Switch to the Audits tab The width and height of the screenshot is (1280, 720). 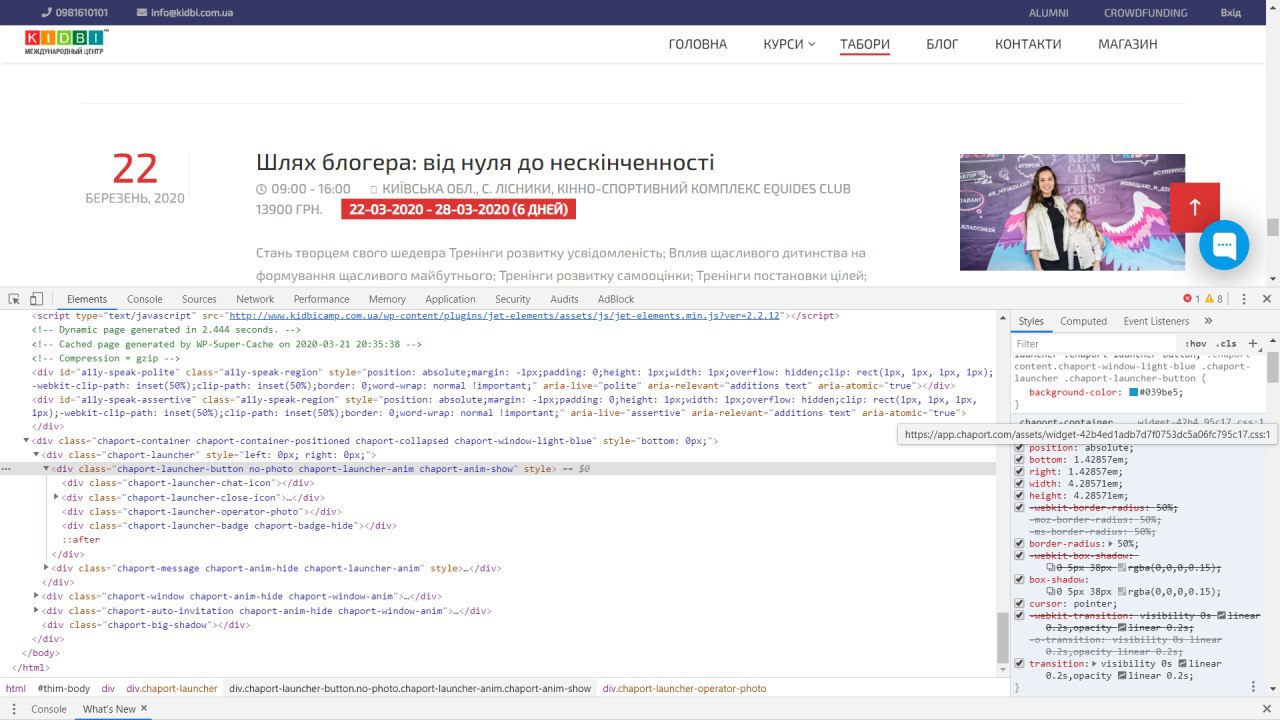564,299
